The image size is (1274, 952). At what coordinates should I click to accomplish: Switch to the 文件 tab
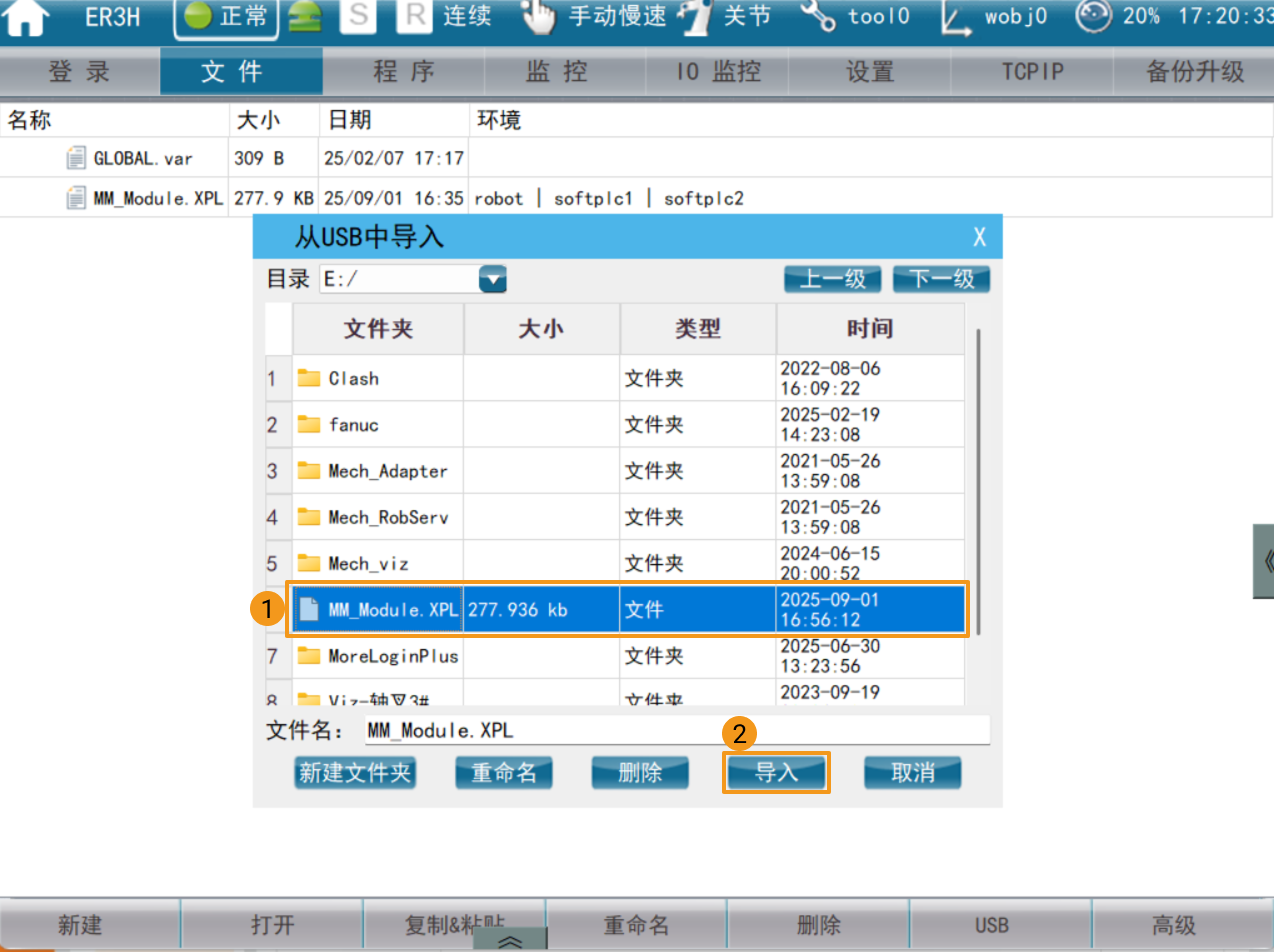[x=241, y=72]
